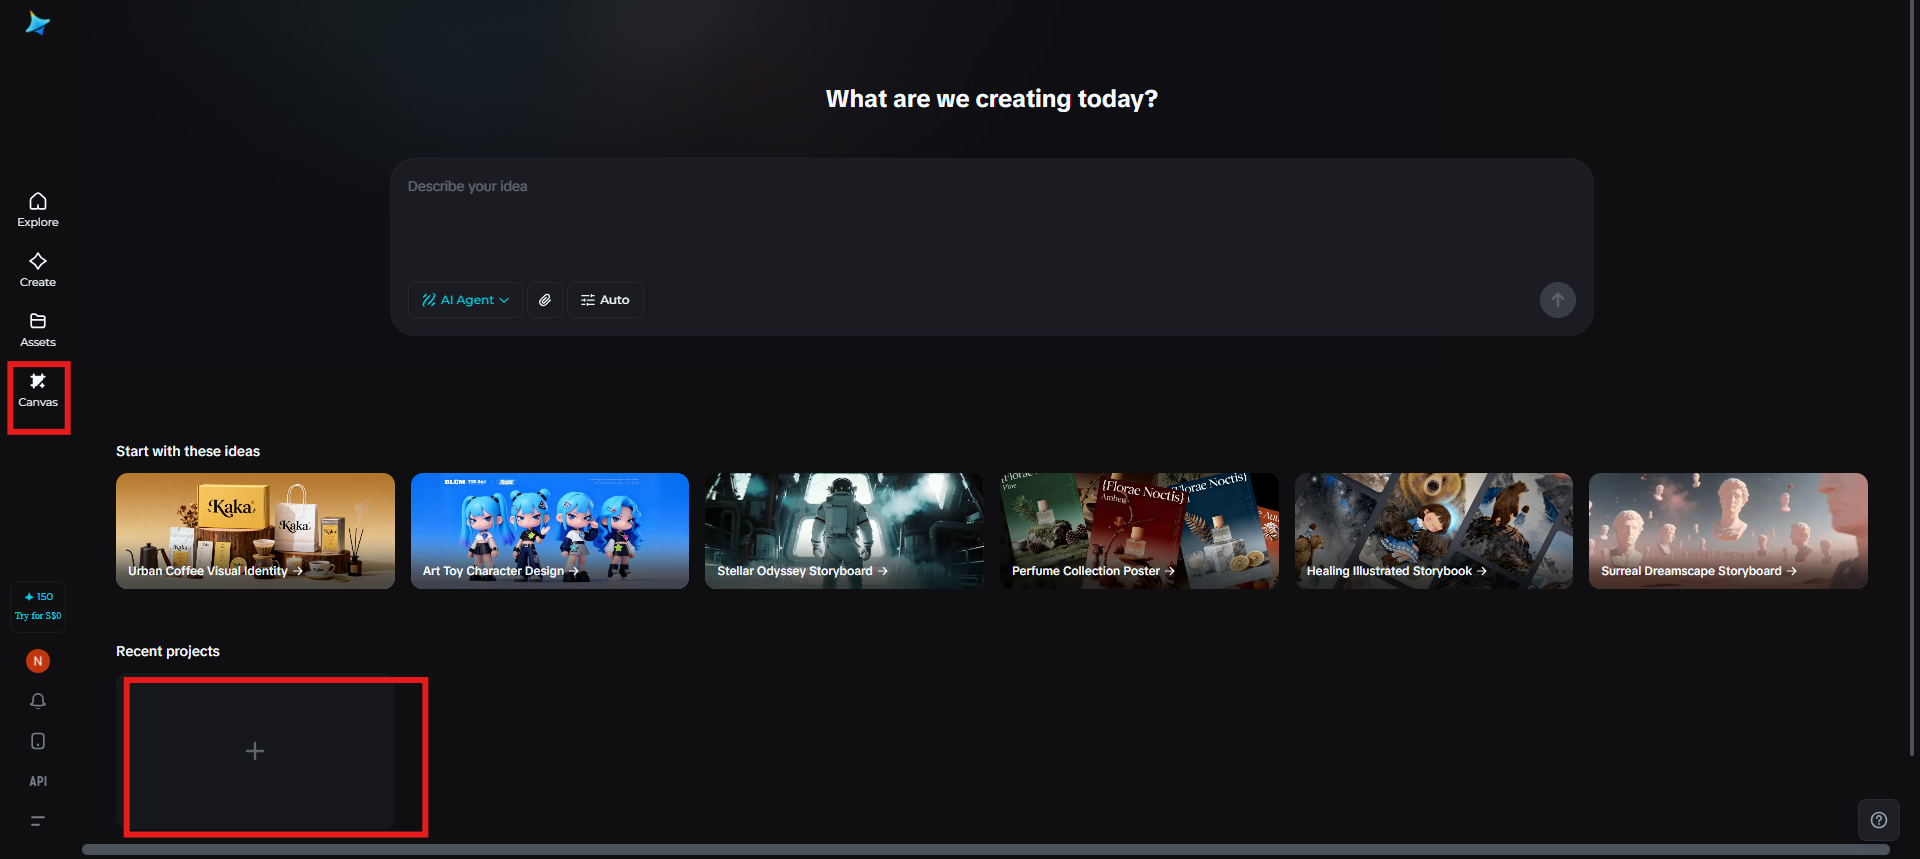Collapse the sidebar menu icon
This screenshot has width=1920, height=859.
[x=38, y=821]
